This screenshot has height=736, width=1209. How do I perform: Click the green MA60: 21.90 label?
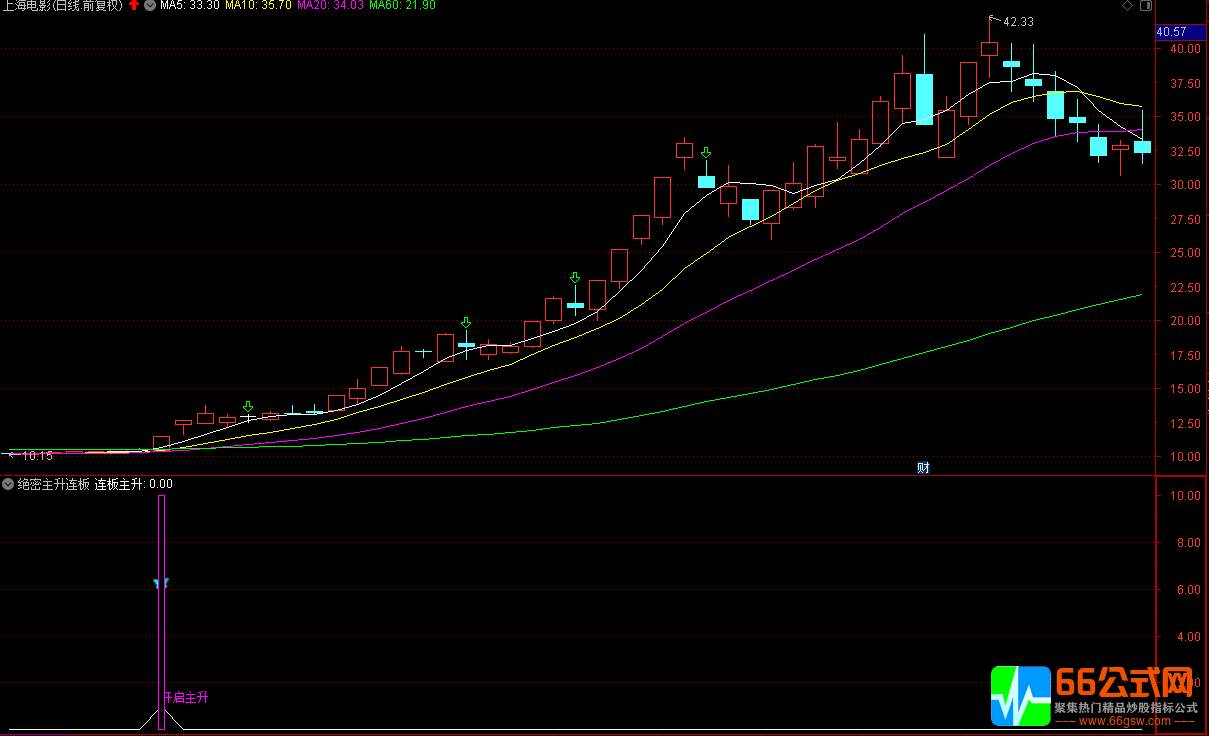coord(403,6)
